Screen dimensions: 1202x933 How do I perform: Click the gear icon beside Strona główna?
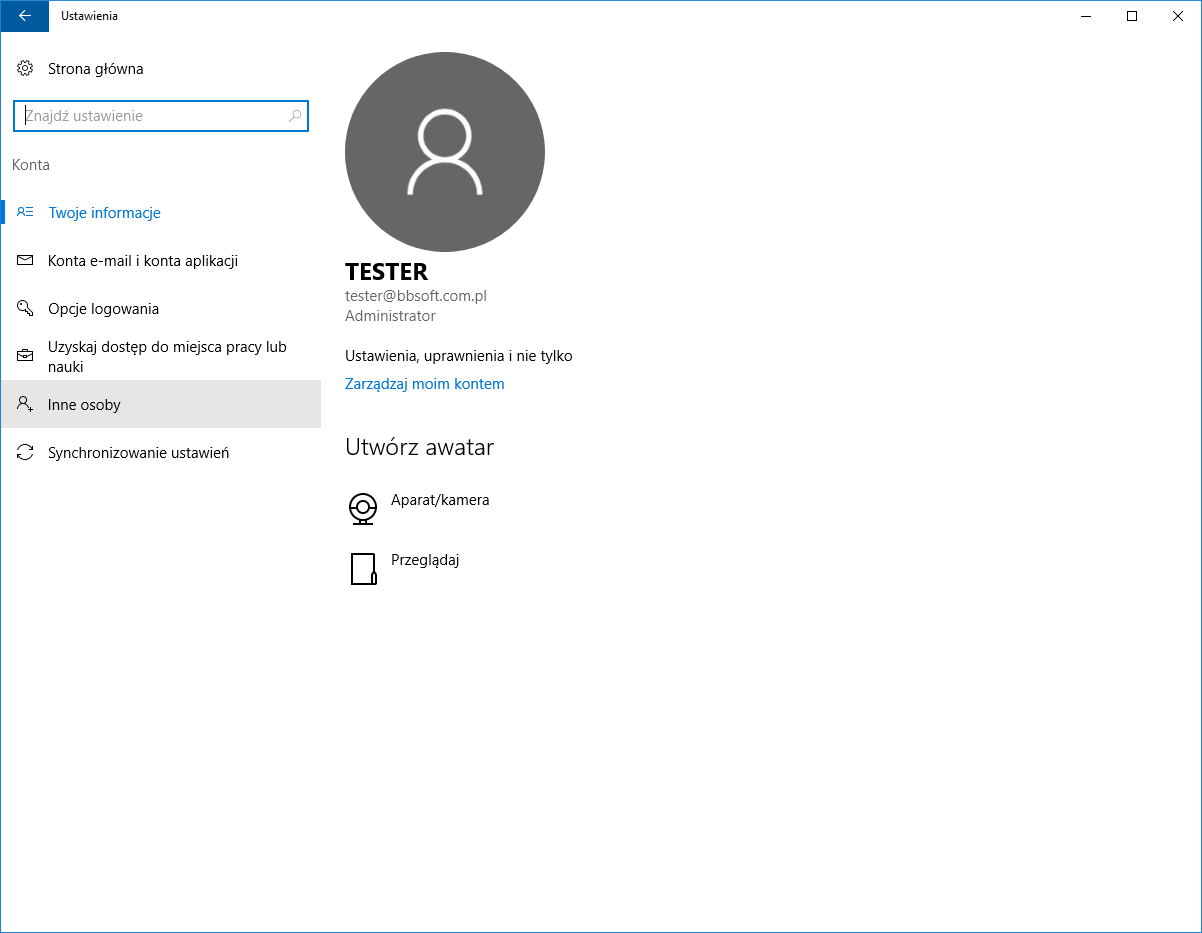click(25, 69)
